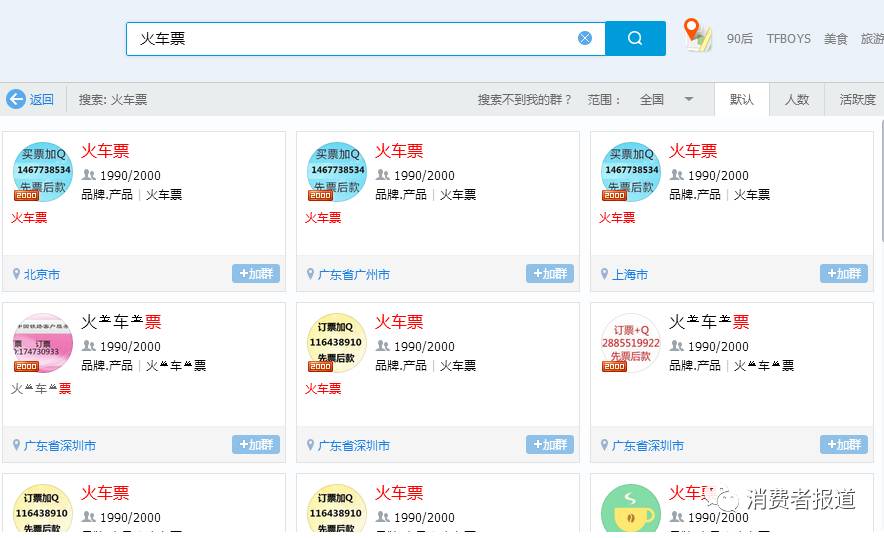884x538 pixels.
Task: Select the TFBOYS hot tag
Action: (x=788, y=38)
